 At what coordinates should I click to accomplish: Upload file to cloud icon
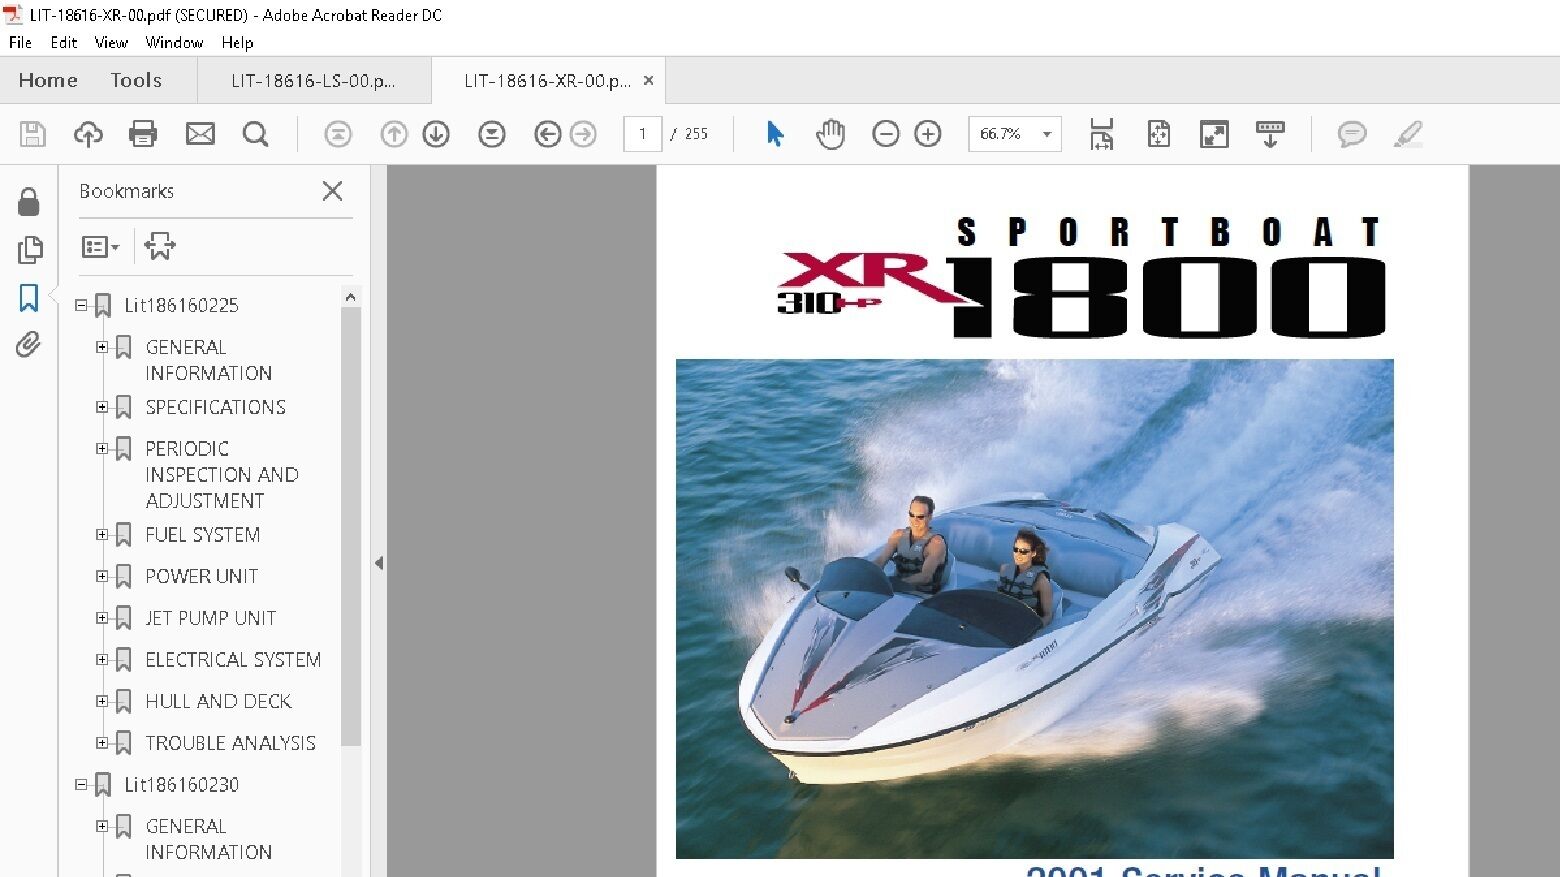pyautogui.click(x=88, y=134)
